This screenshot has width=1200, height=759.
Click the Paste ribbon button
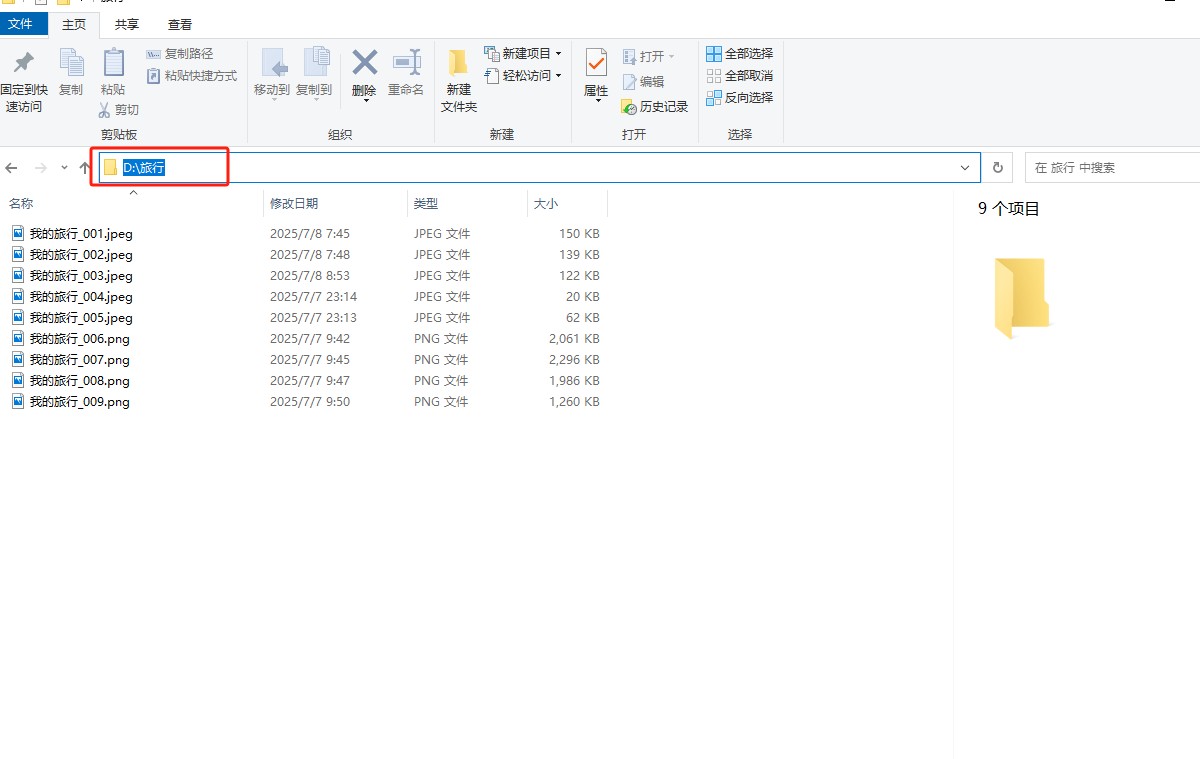point(113,73)
